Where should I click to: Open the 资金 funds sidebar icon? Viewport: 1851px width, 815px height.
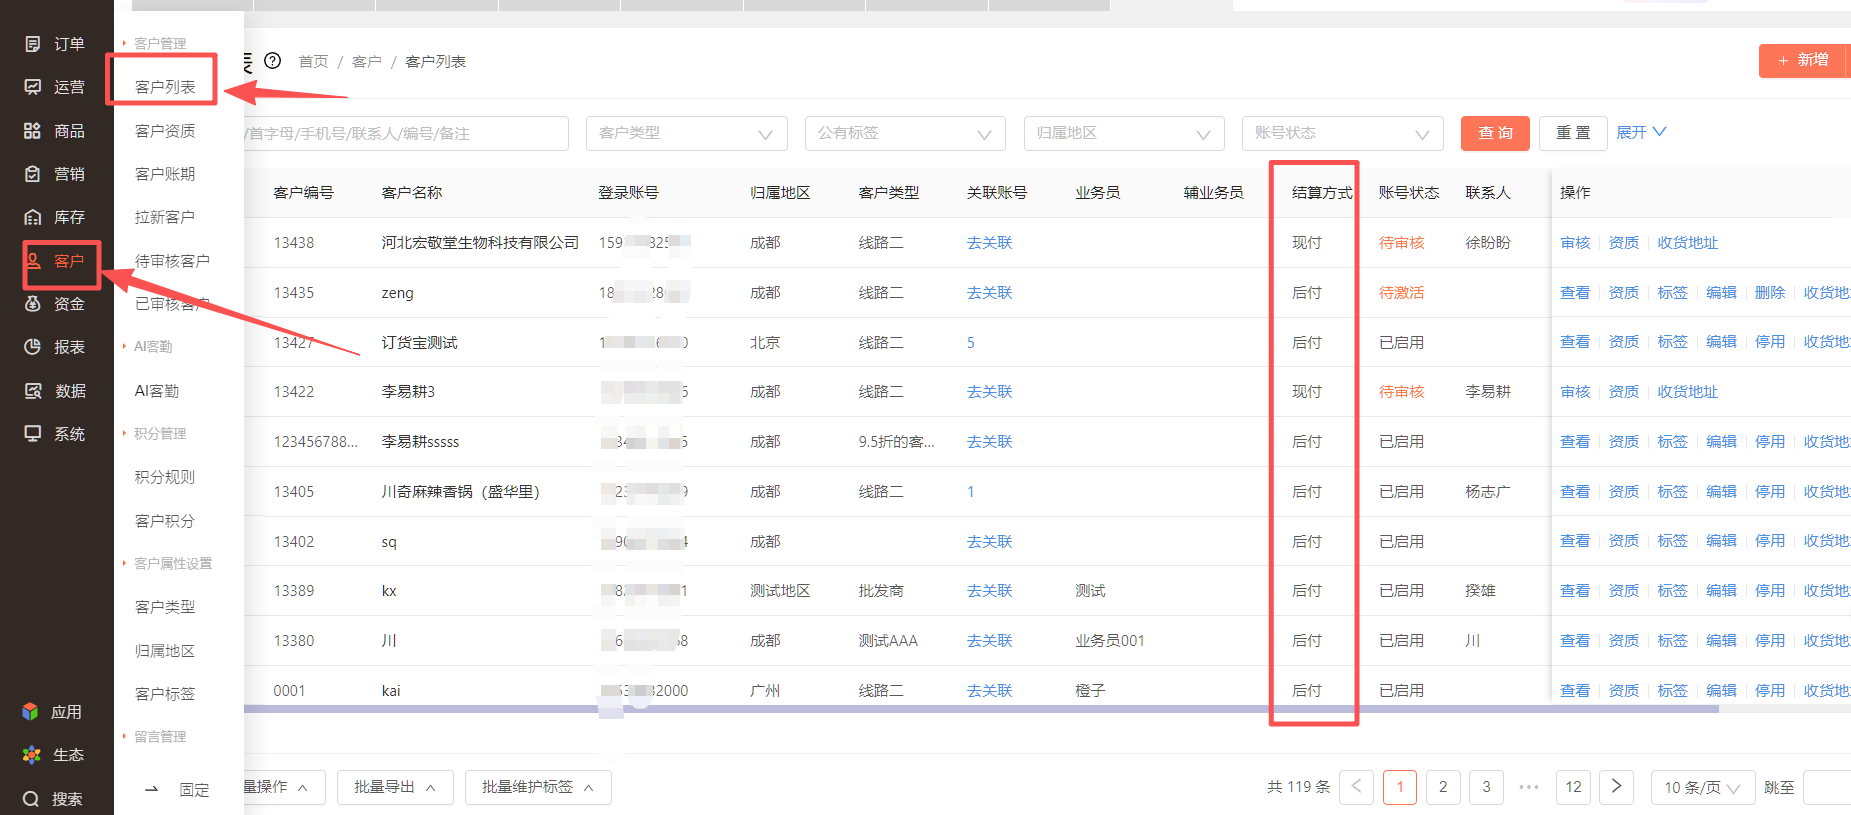click(x=33, y=304)
